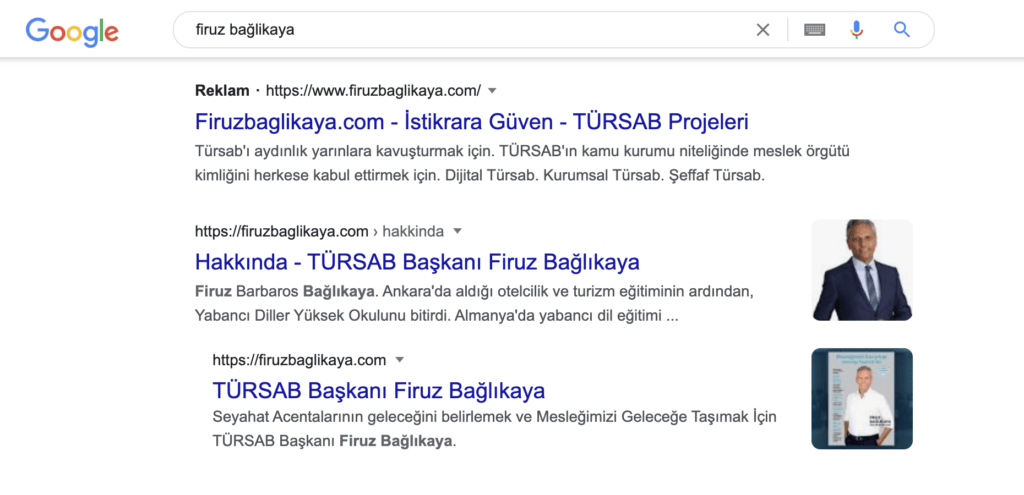Click URL firuzbaglikaya.com › hakkinda
The height and width of the screenshot is (495, 1024).
click(319, 231)
